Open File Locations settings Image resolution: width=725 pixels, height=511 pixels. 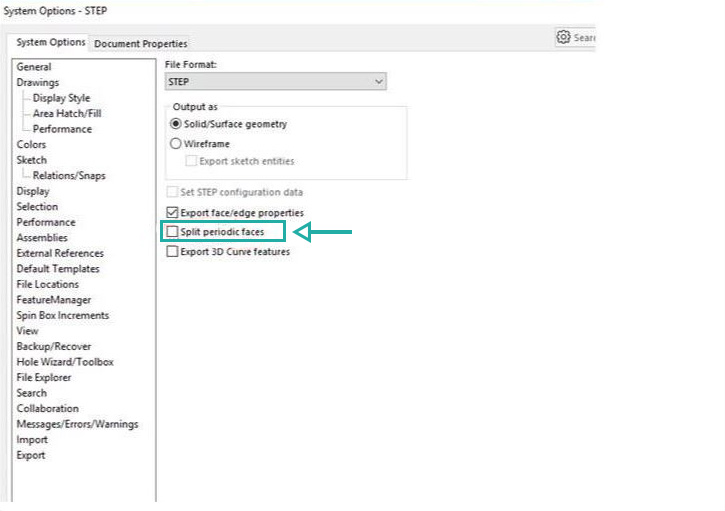[x=48, y=284]
